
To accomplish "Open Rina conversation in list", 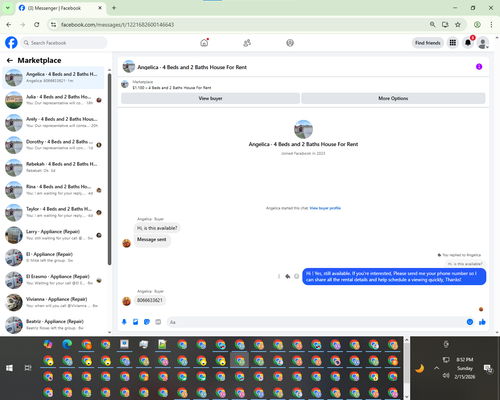I will tap(53, 190).
